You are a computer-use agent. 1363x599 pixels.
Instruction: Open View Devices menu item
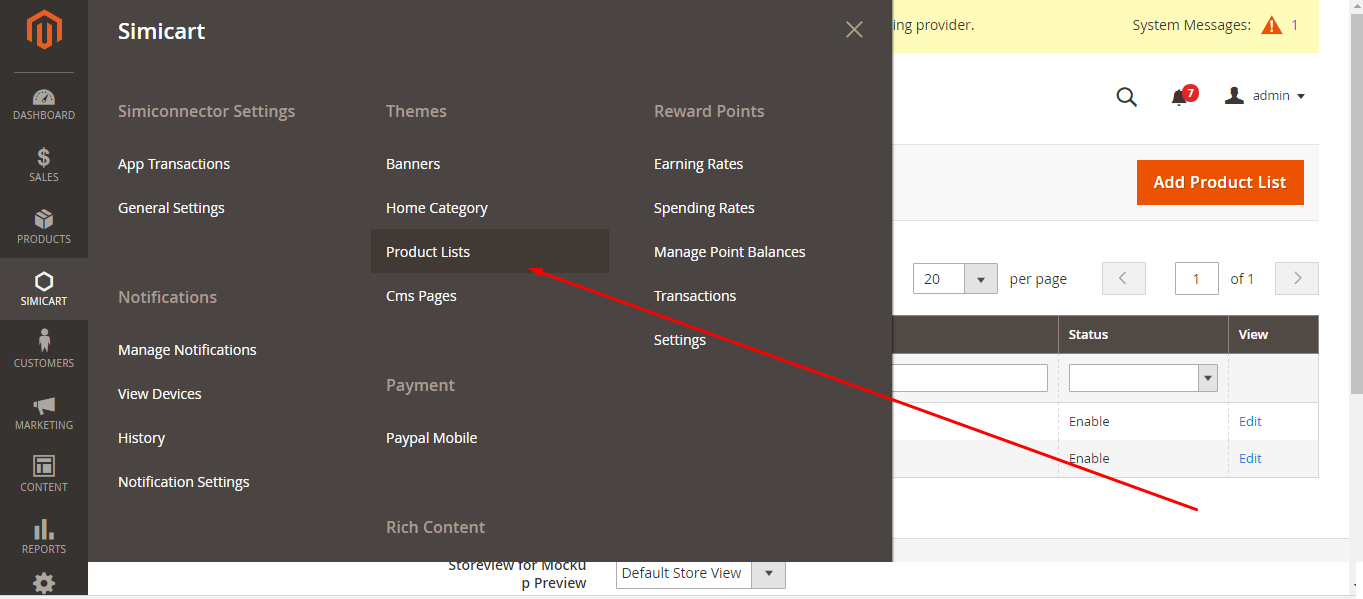coord(160,394)
